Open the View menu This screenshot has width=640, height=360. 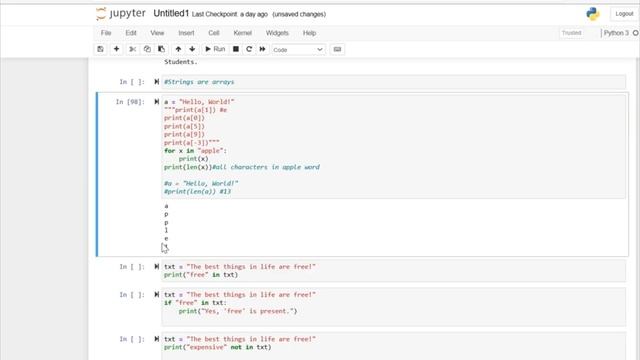click(157, 33)
